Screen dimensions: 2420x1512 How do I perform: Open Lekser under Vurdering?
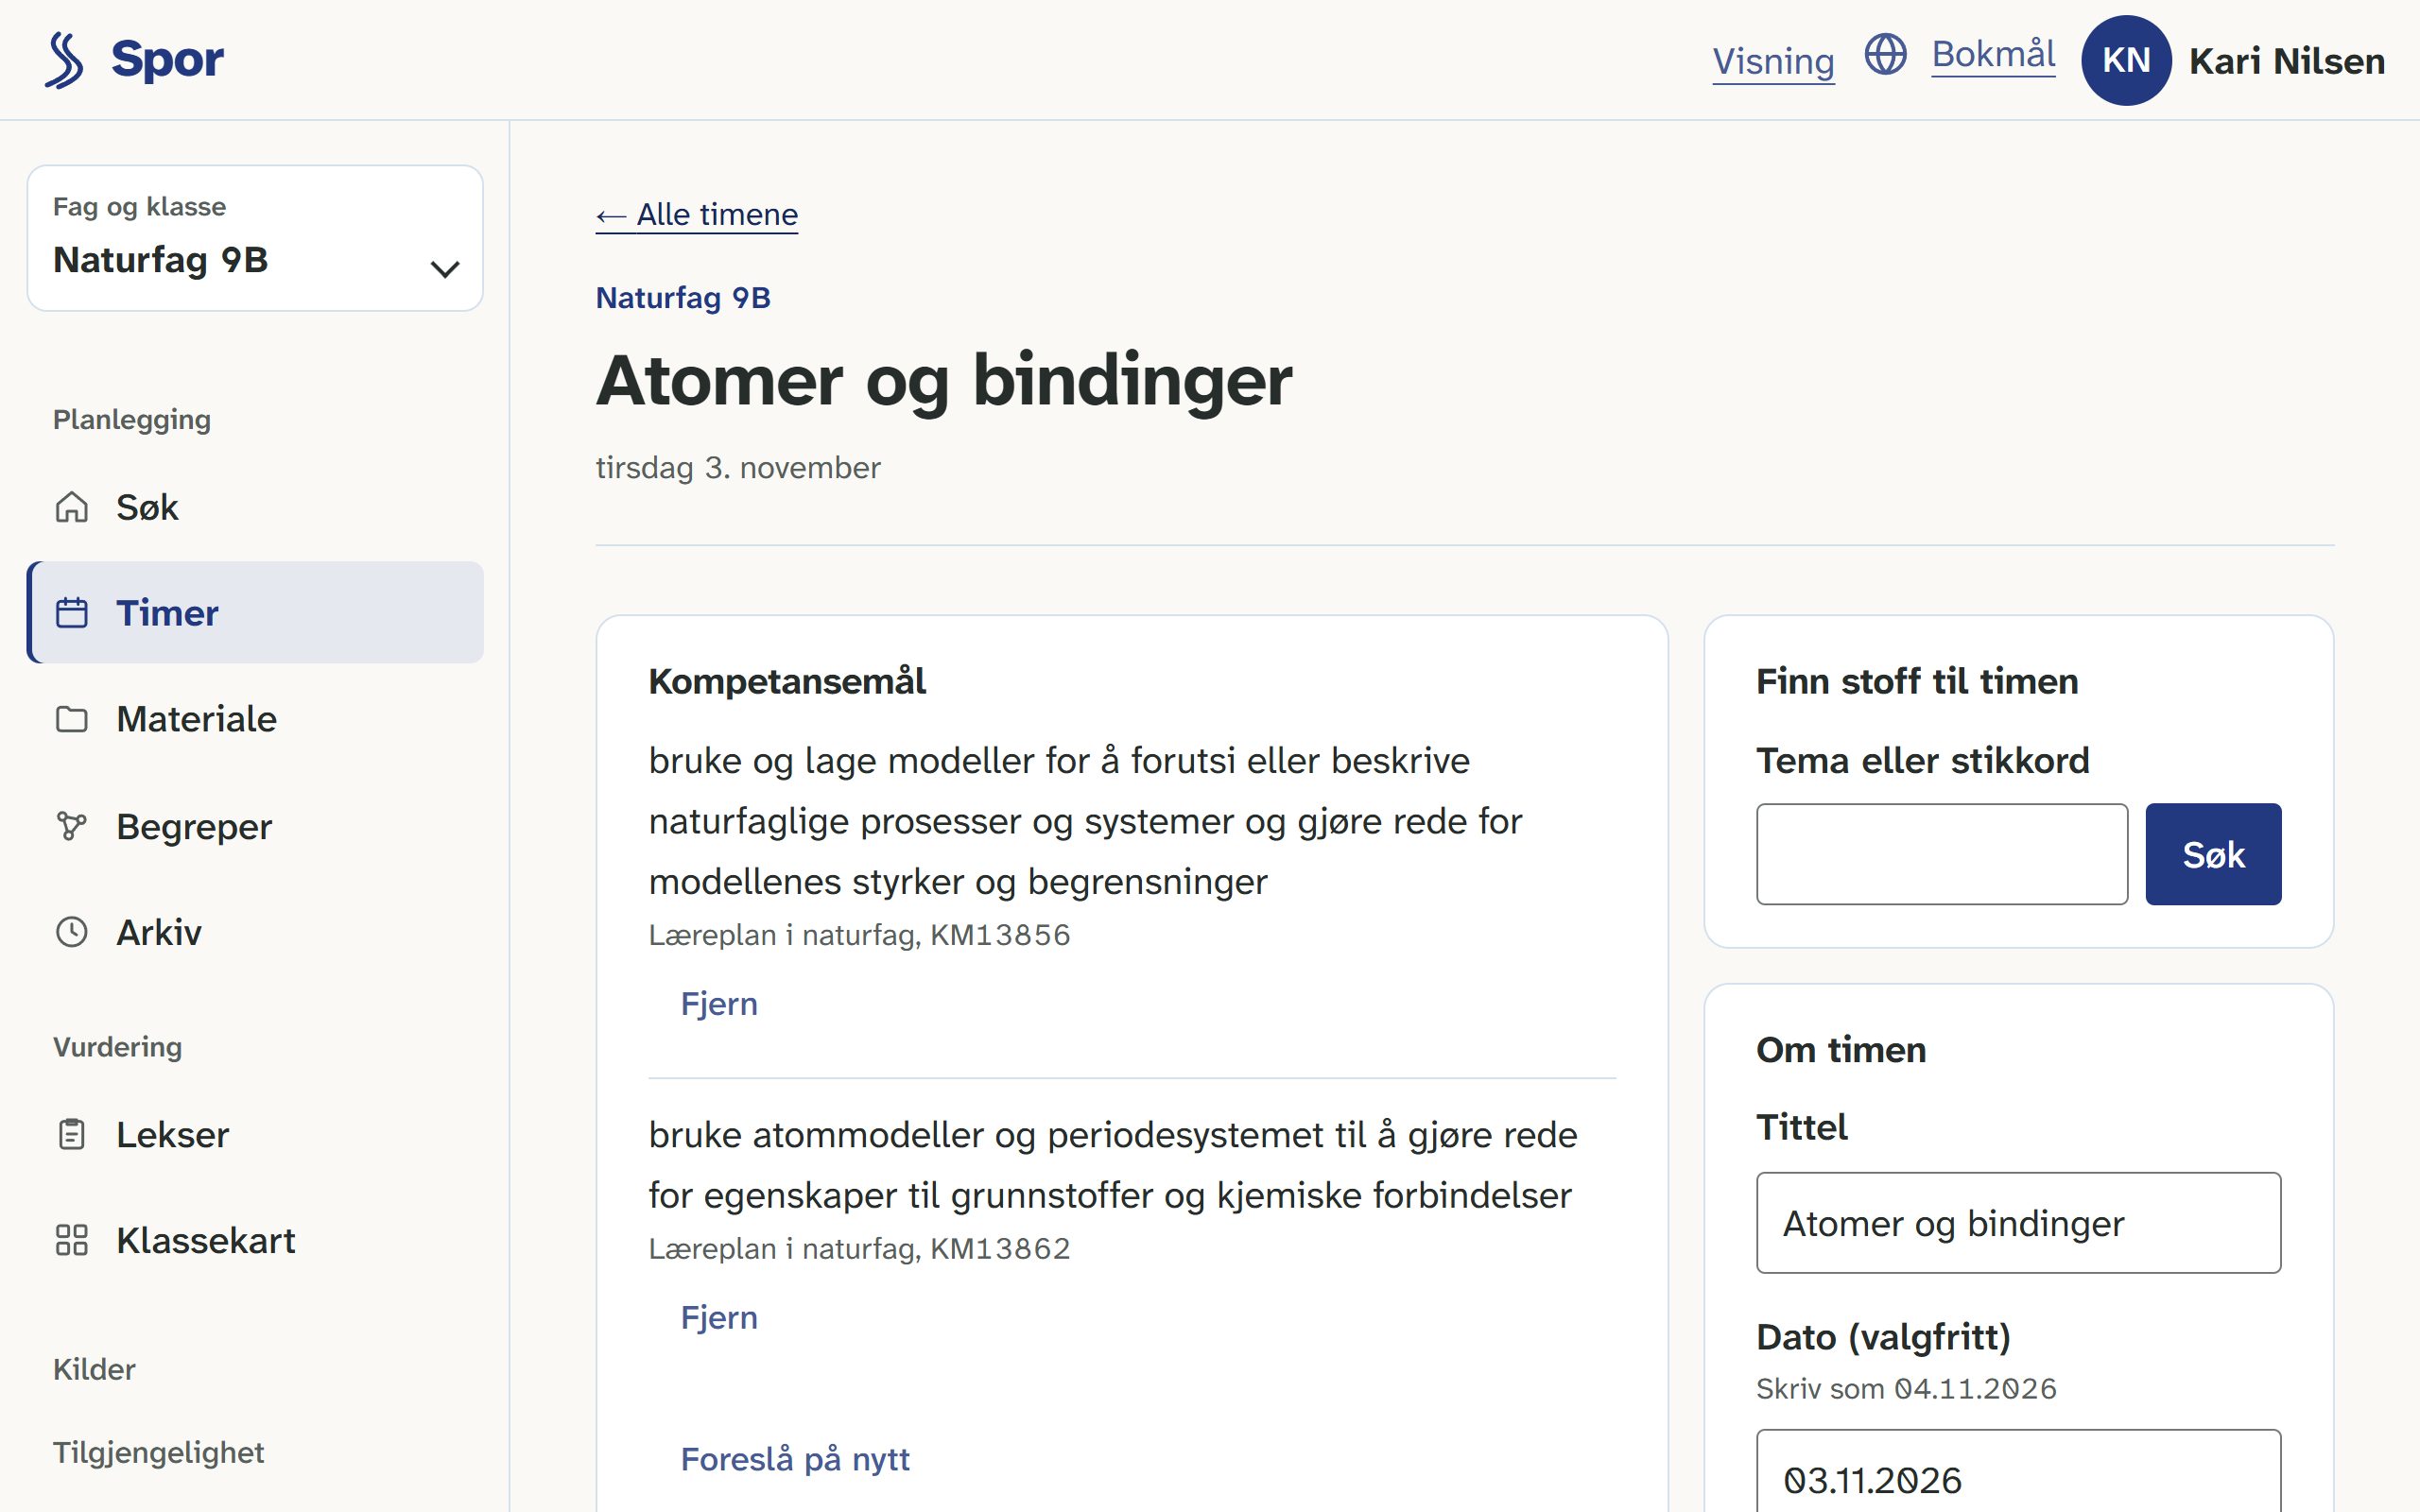255,1134
